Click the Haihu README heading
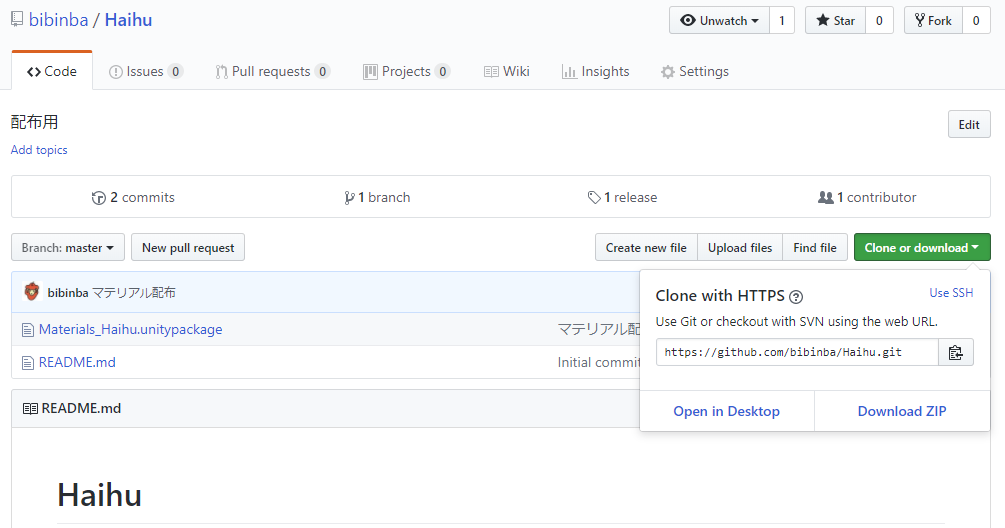 99,495
